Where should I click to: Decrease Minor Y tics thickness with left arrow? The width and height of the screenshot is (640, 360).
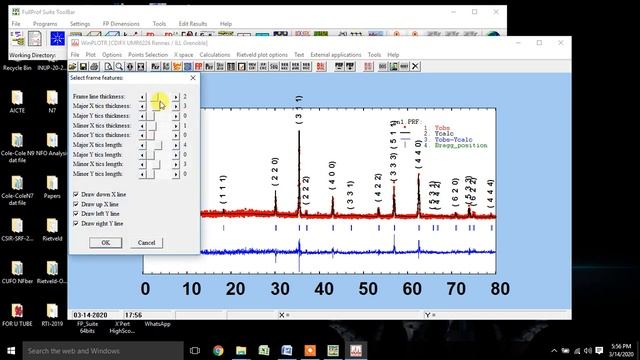tap(142, 135)
